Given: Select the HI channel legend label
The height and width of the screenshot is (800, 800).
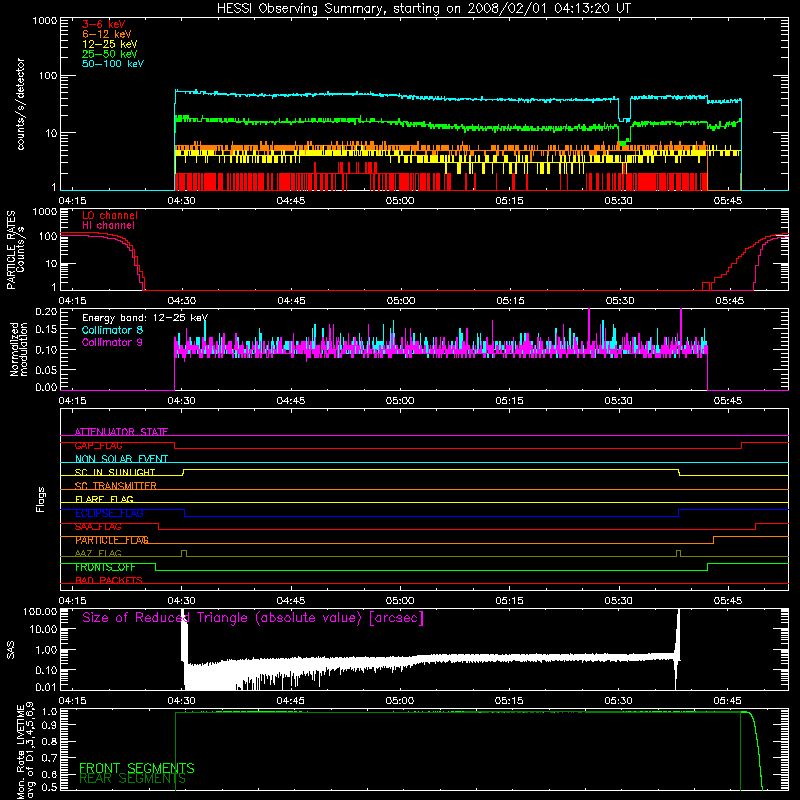Looking at the screenshot, I should [108, 226].
